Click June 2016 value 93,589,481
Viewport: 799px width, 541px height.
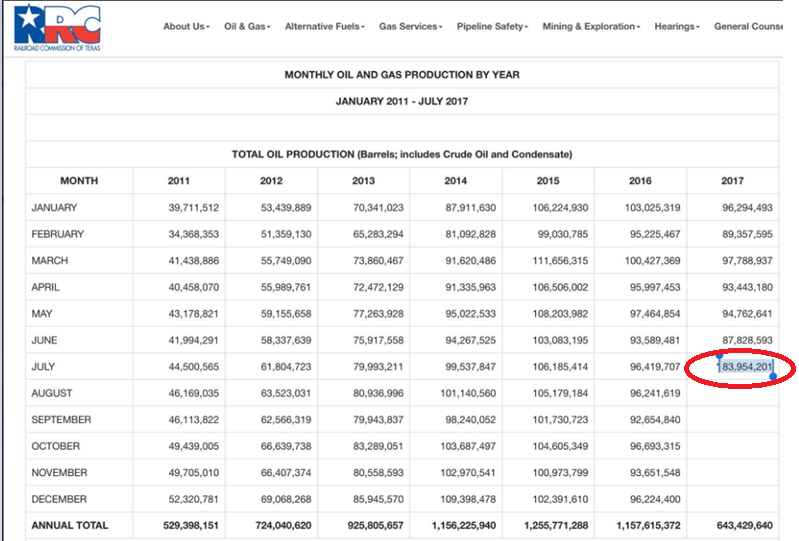click(x=655, y=340)
